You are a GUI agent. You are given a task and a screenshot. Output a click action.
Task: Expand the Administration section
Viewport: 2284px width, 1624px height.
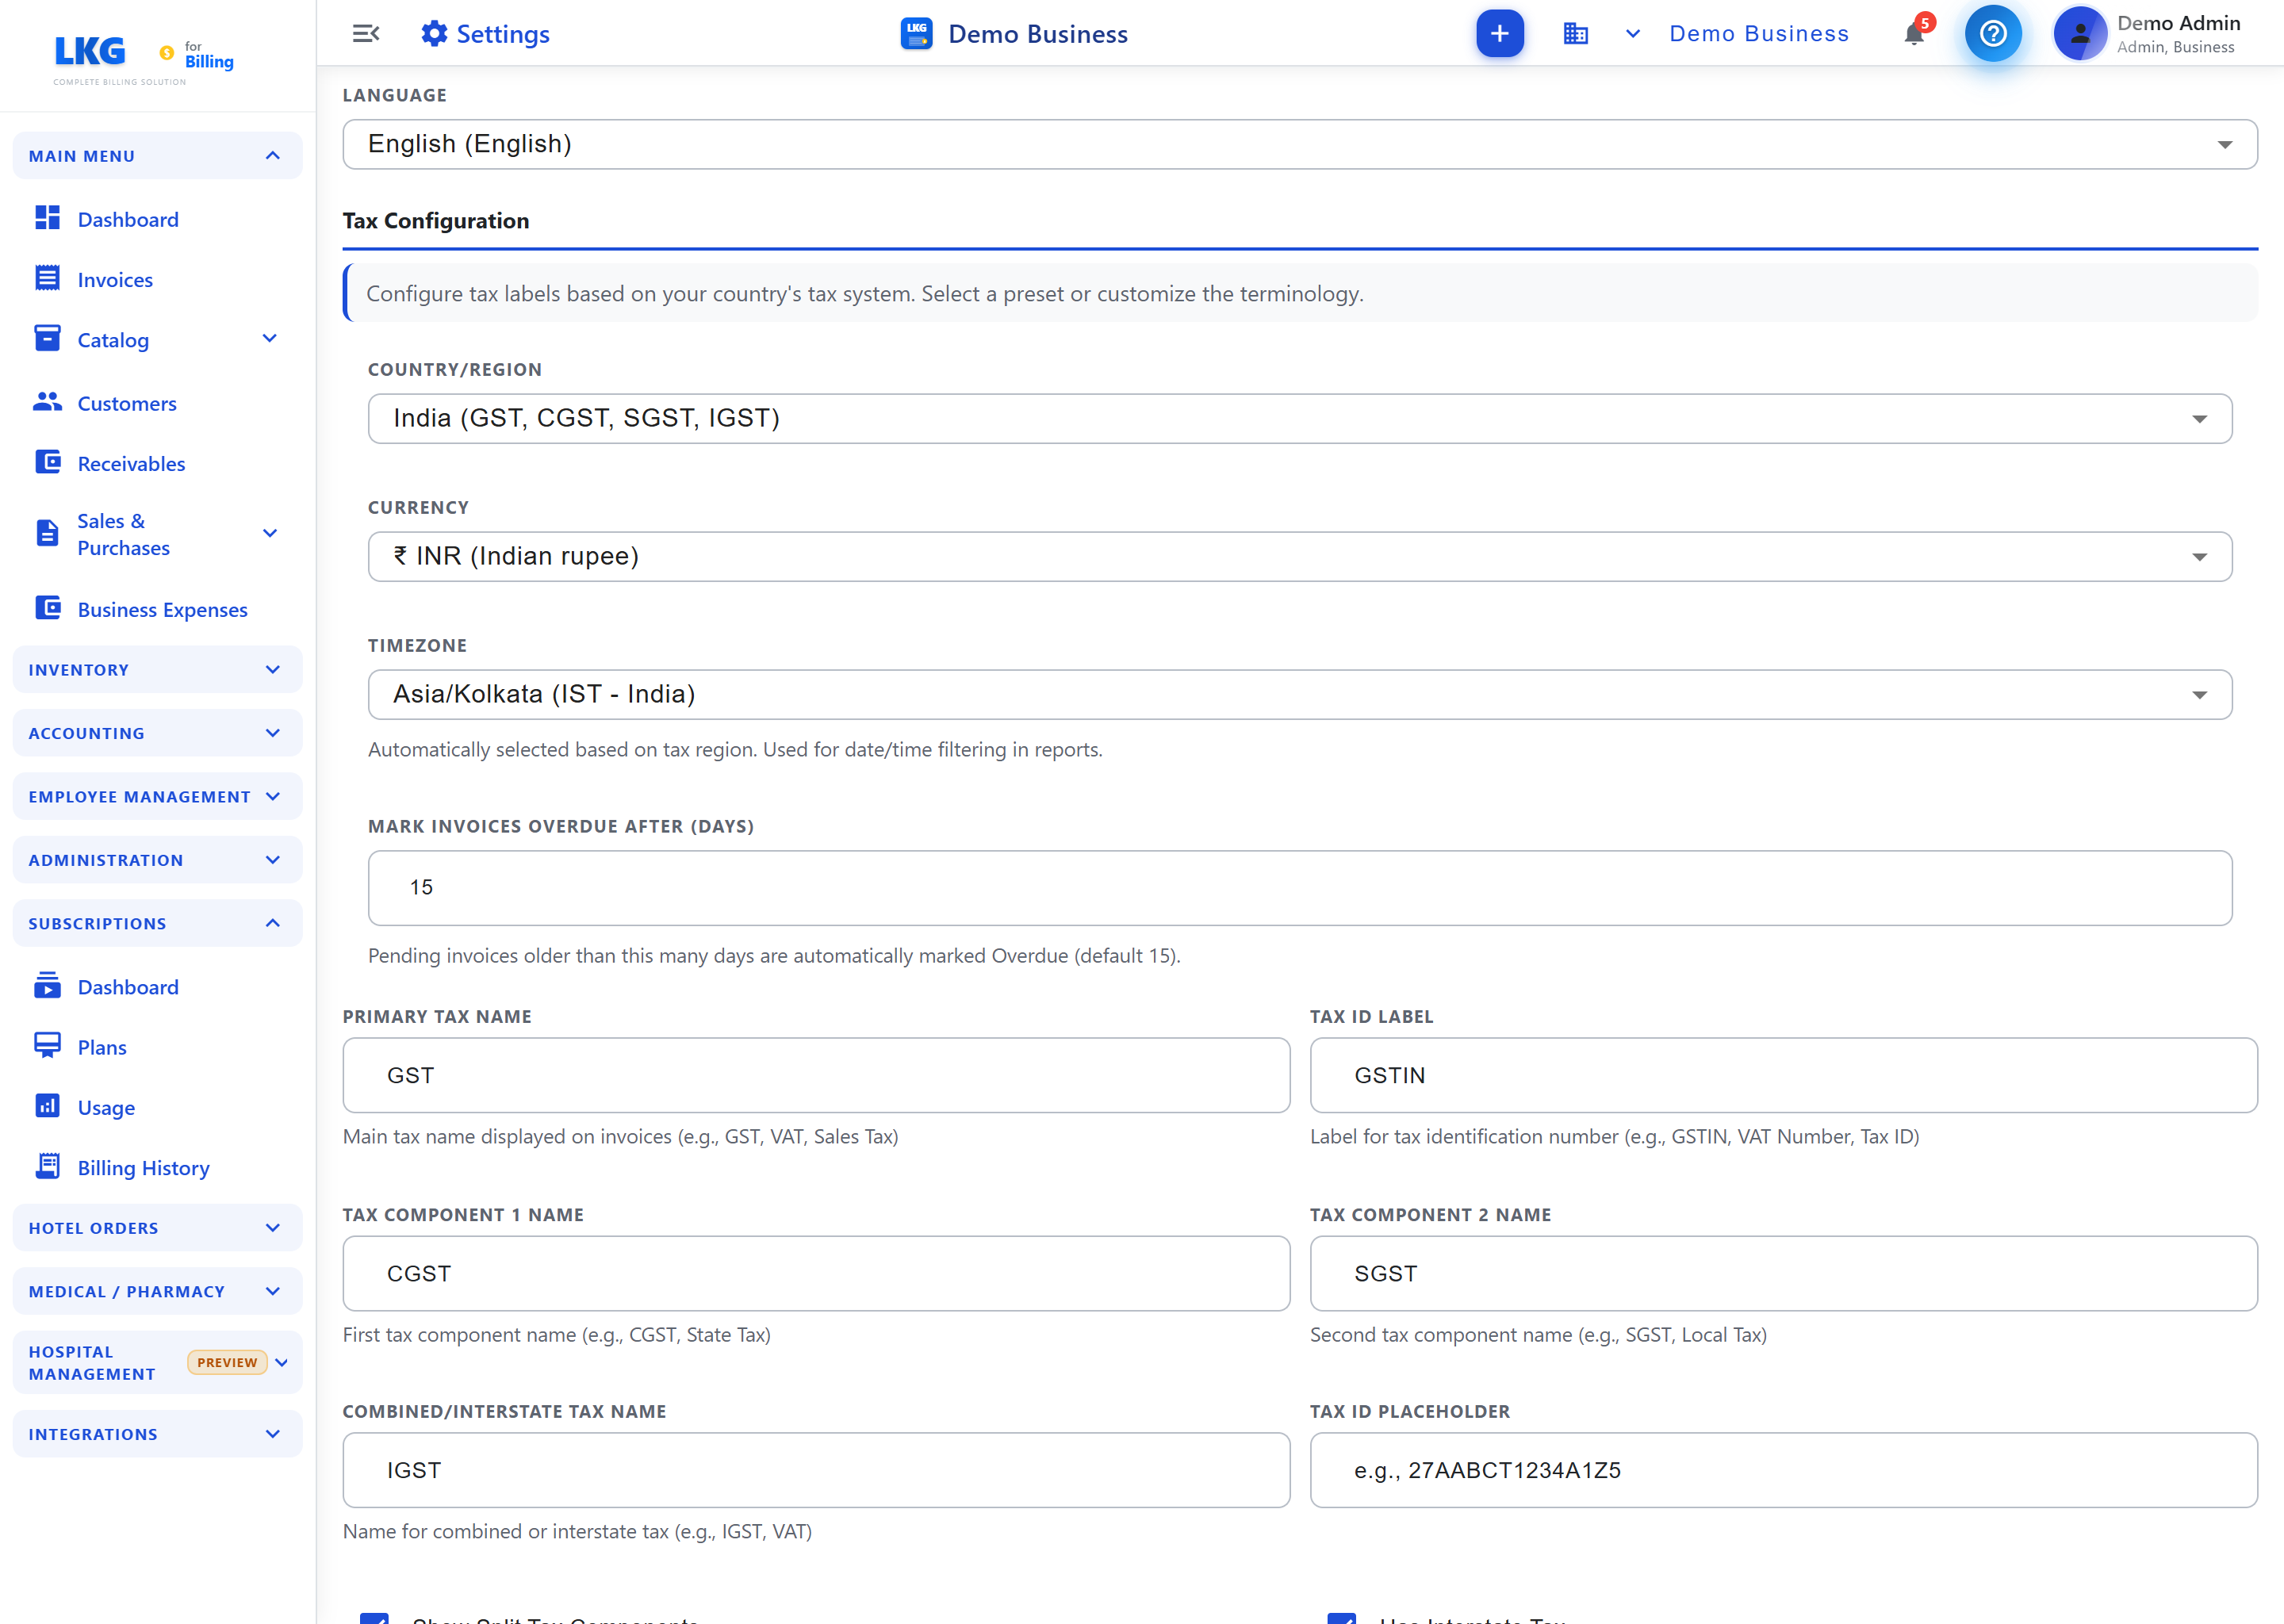point(157,860)
